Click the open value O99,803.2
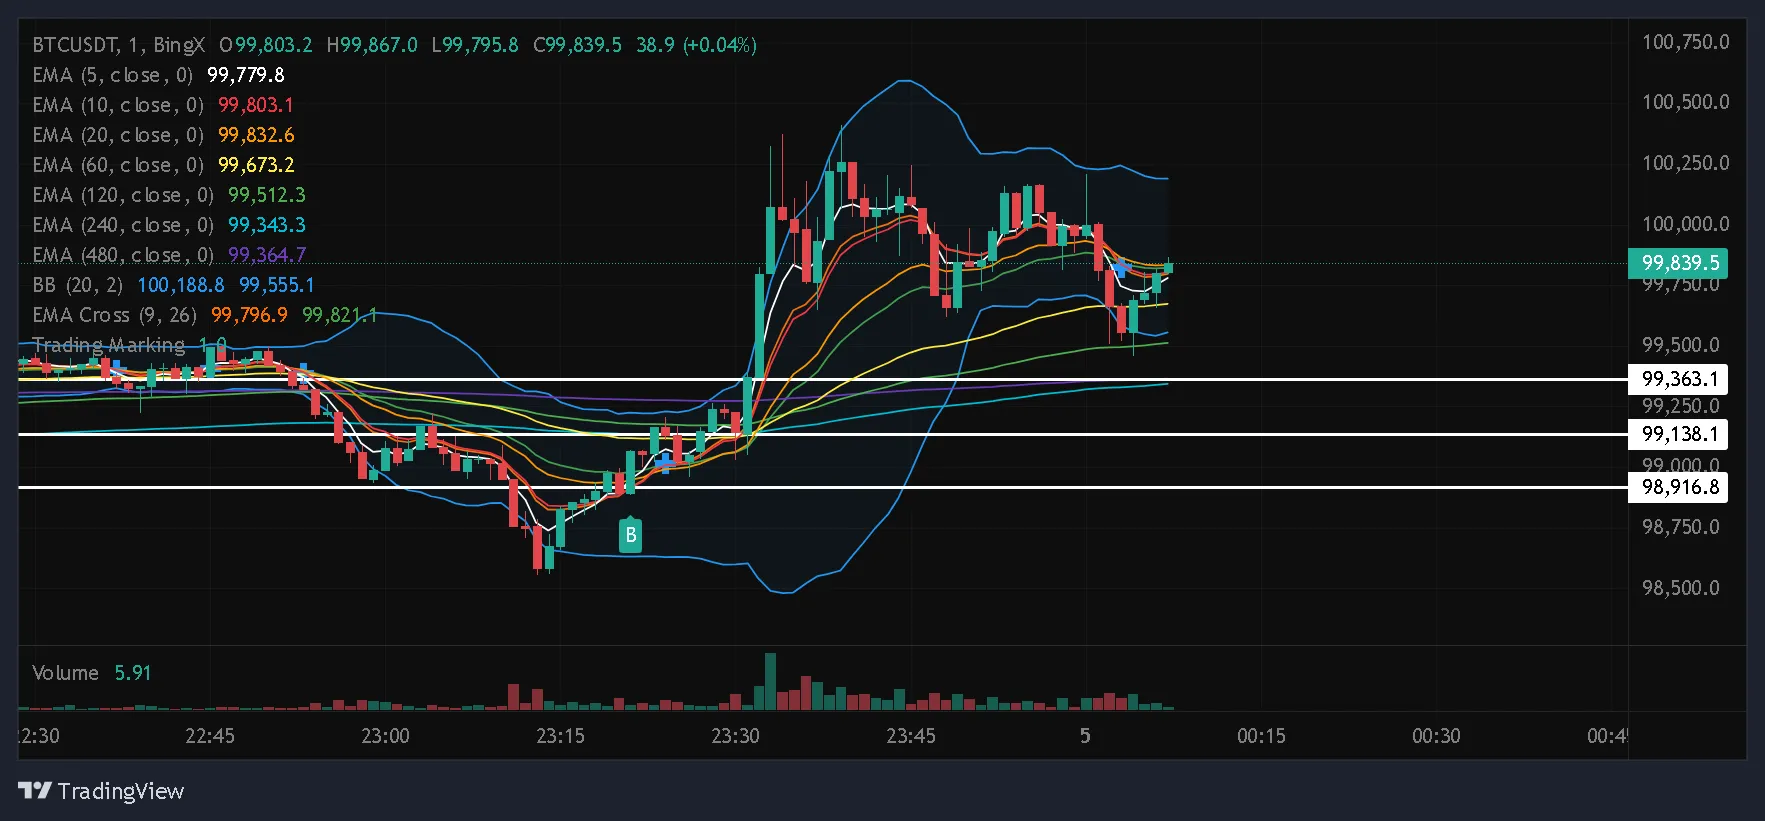Screen dimensions: 1765x821 [x=266, y=45]
